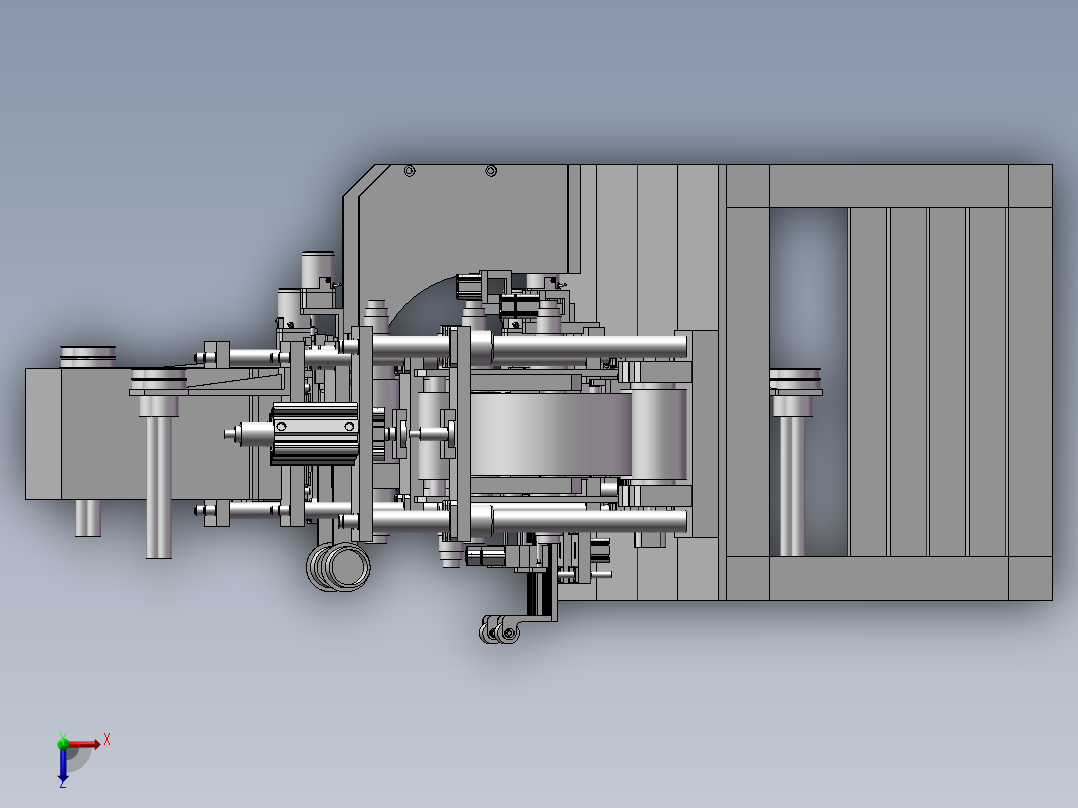1078x808 pixels.
Task: Select the left bolt hole on the top plate
Action: pos(409,171)
